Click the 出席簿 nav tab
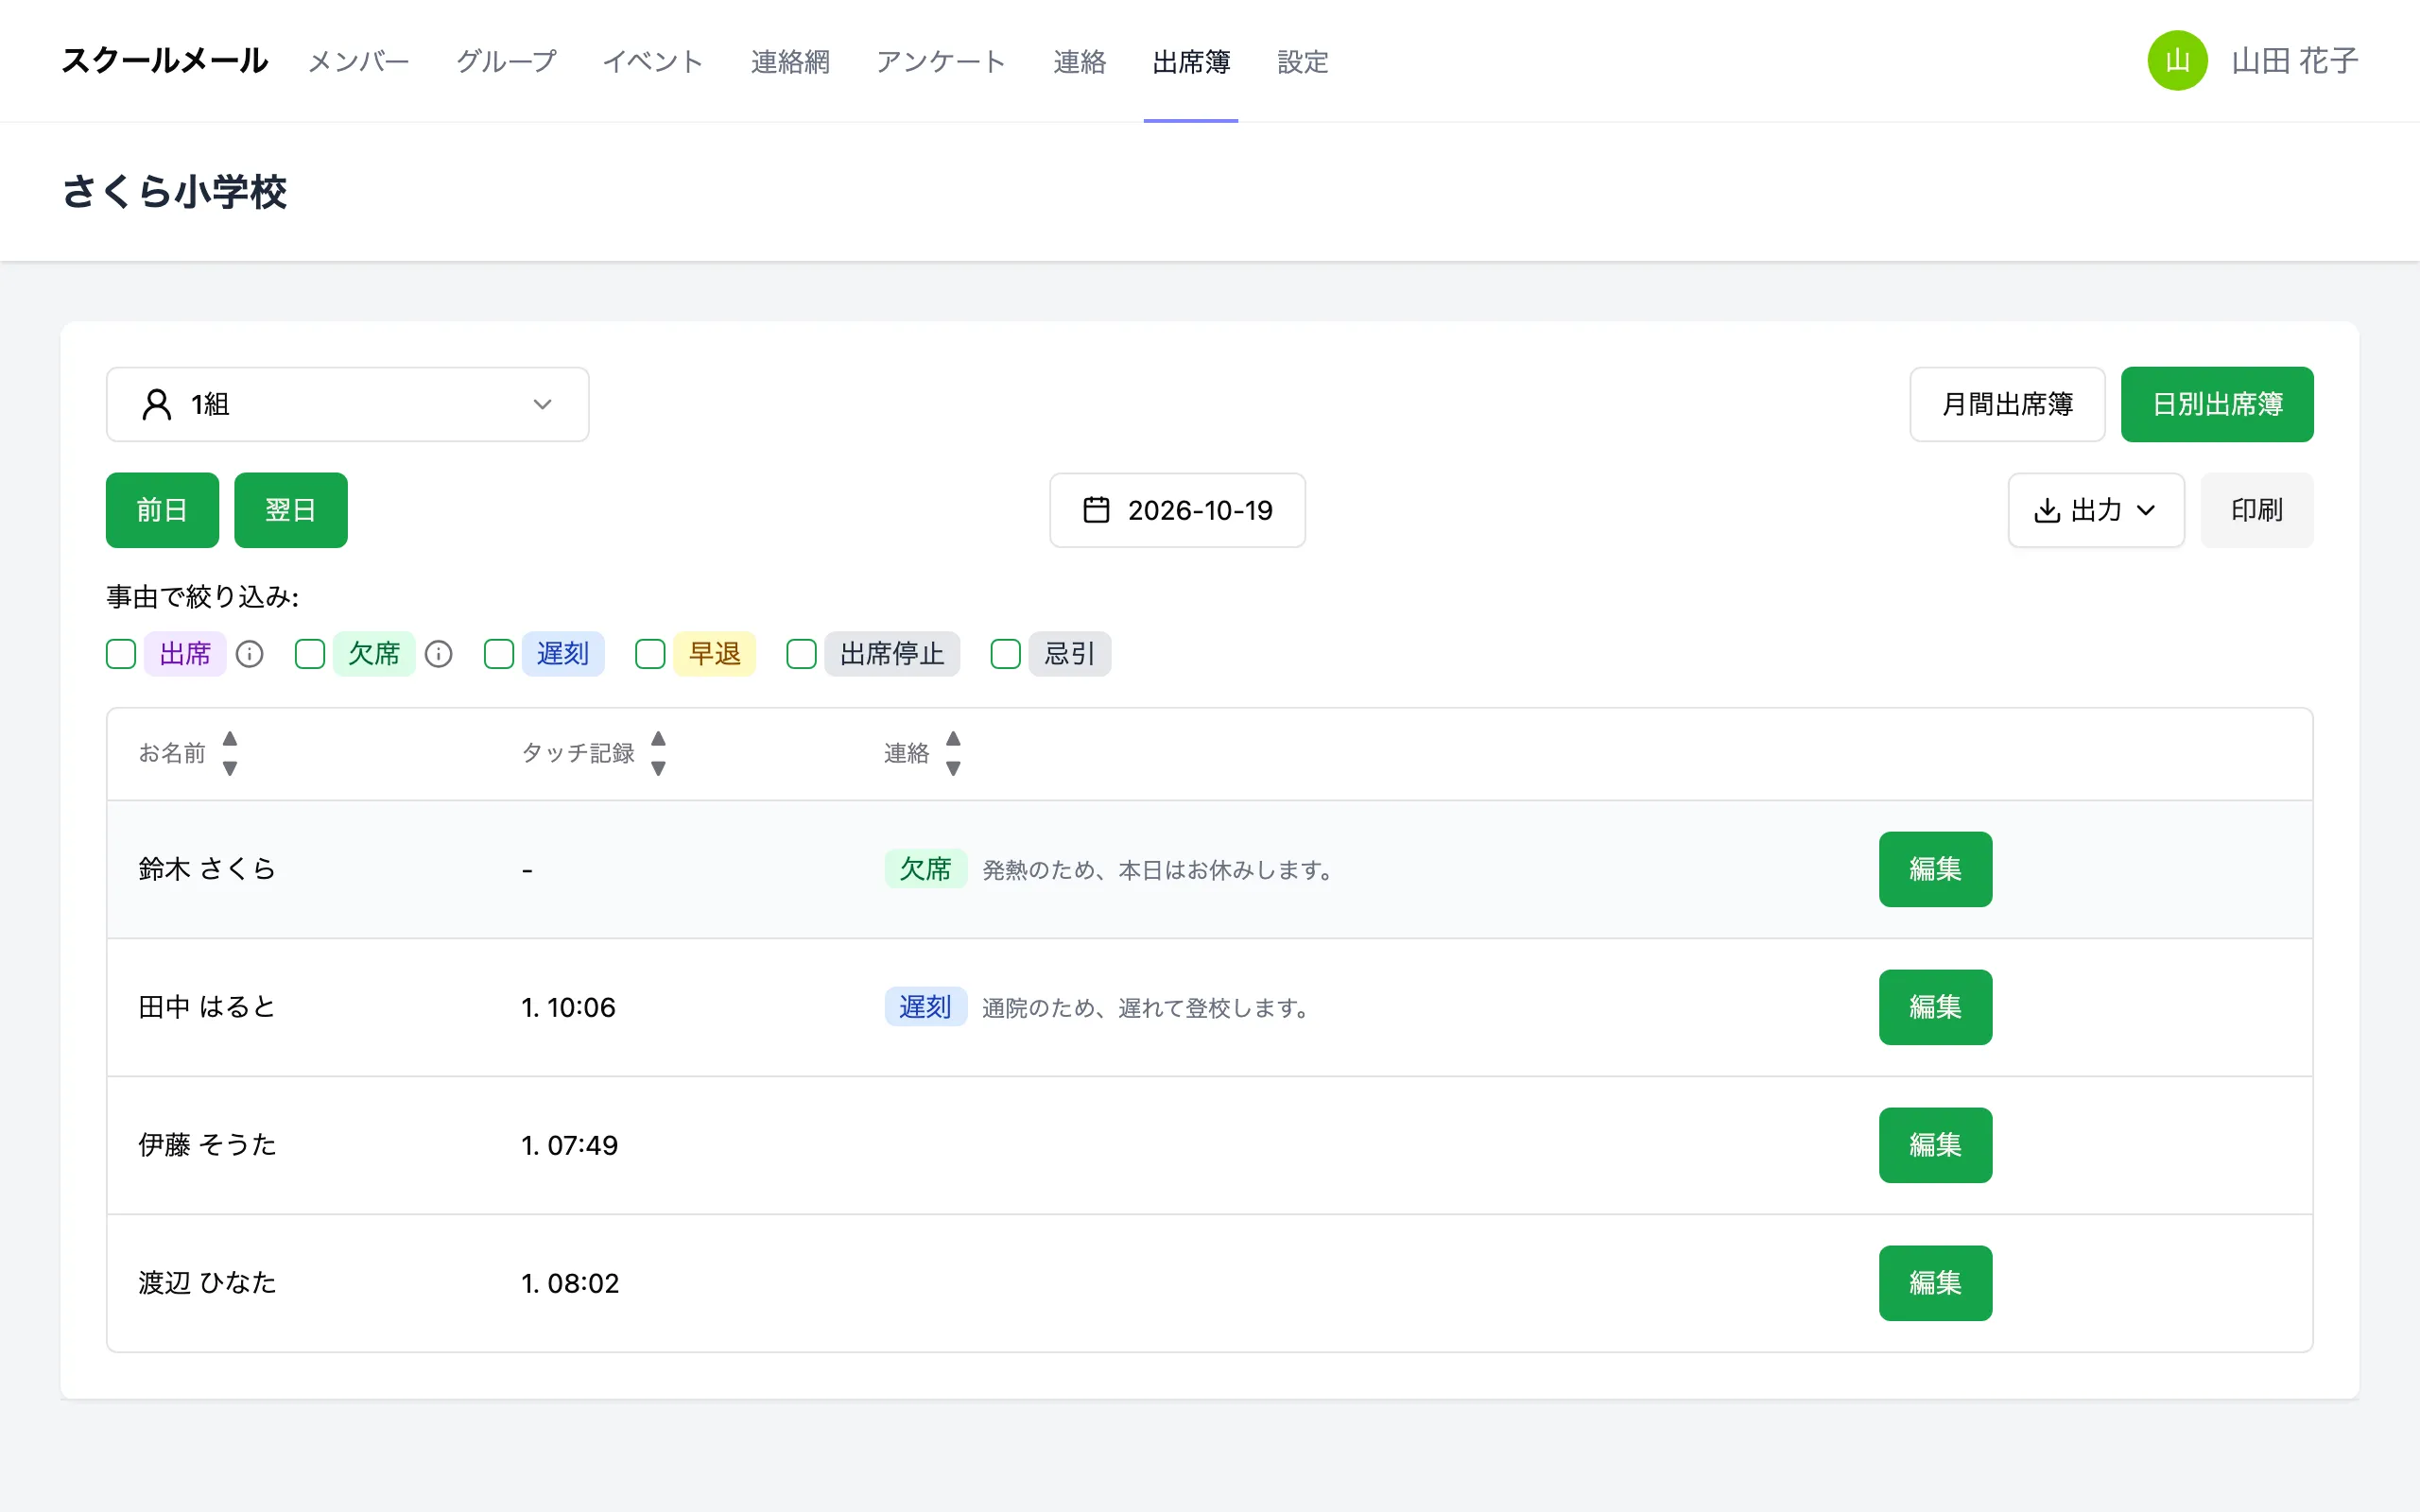This screenshot has height=1512, width=2420. click(x=1191, y=61)
